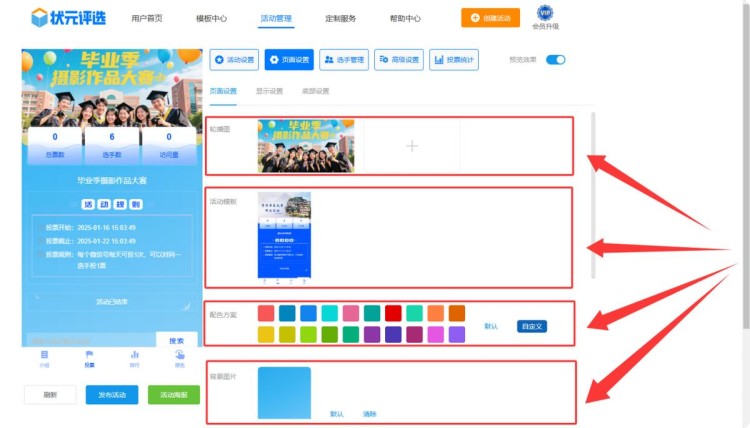The height and width of the screenshot is (428, 750).
Task: Click the orange 创建活动 button
Action: point(490,18)
